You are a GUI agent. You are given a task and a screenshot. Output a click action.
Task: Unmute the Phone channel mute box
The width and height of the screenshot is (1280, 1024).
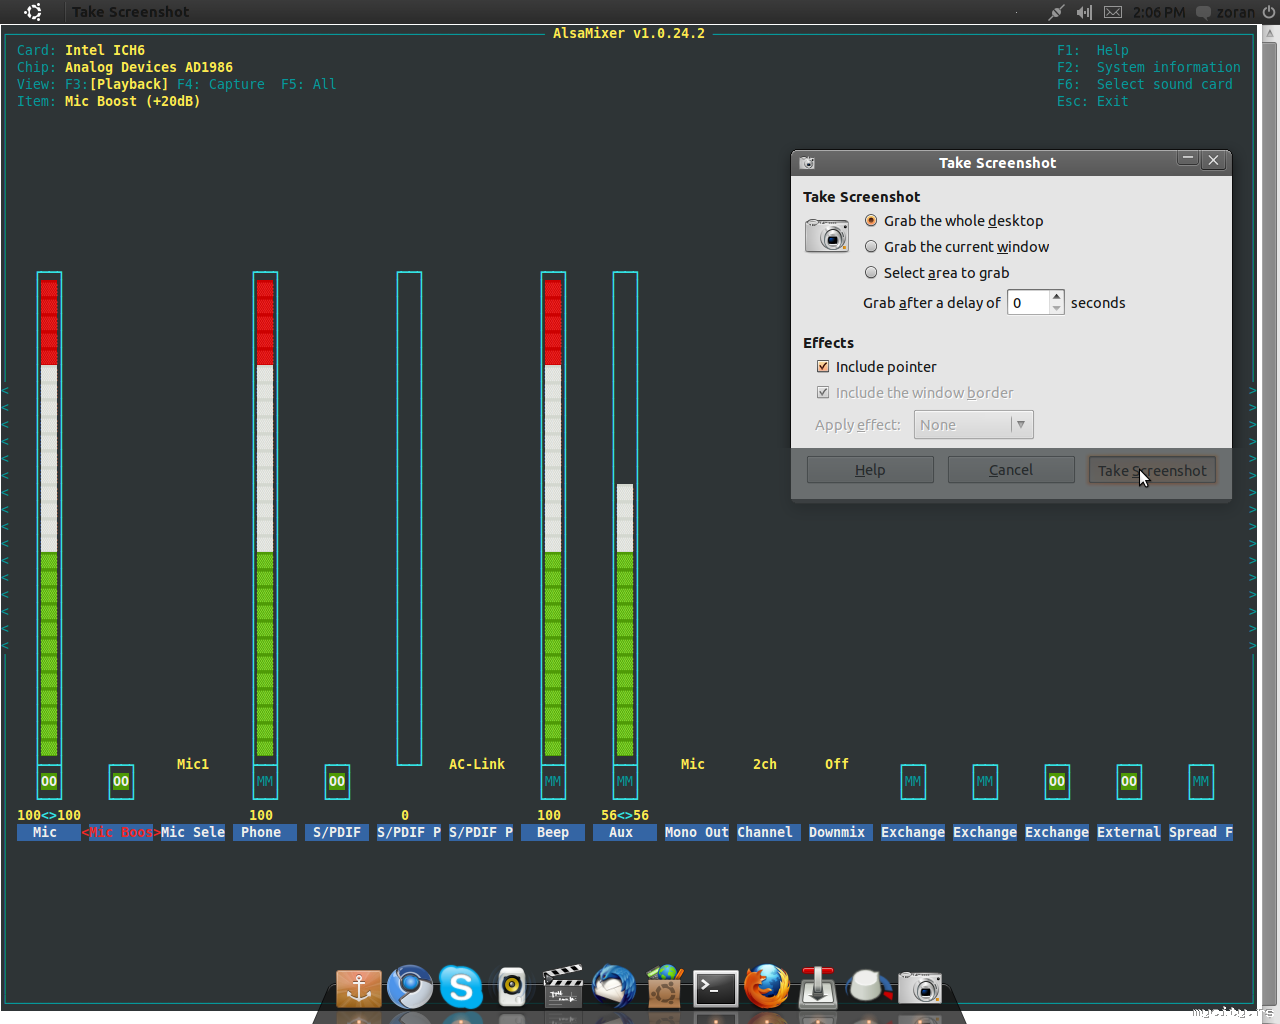coord(265,782)
